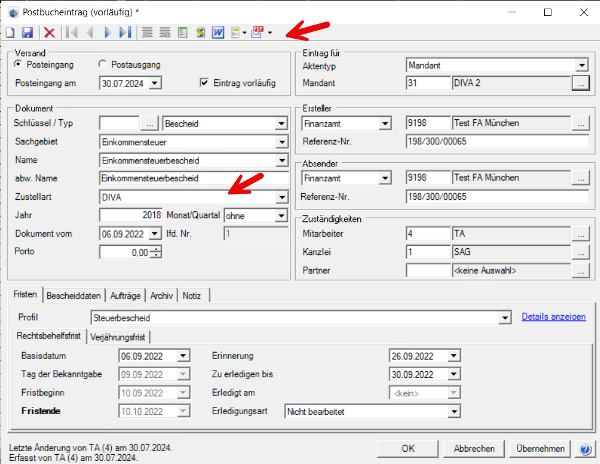This screenshot has height=464, width=600.
Task: Go to the previous record
Action: 90,33
